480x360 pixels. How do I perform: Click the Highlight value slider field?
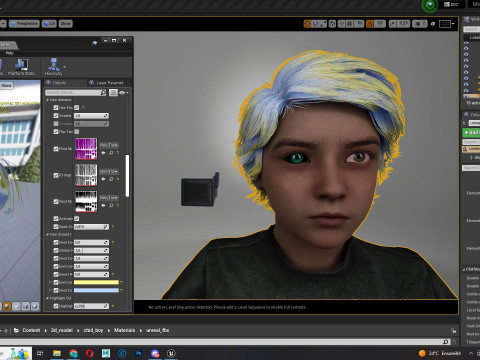coord(91,306)
